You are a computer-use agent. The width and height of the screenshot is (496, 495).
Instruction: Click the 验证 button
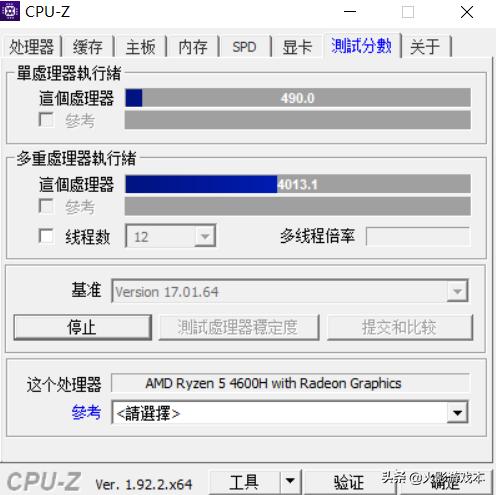(349, 482)
